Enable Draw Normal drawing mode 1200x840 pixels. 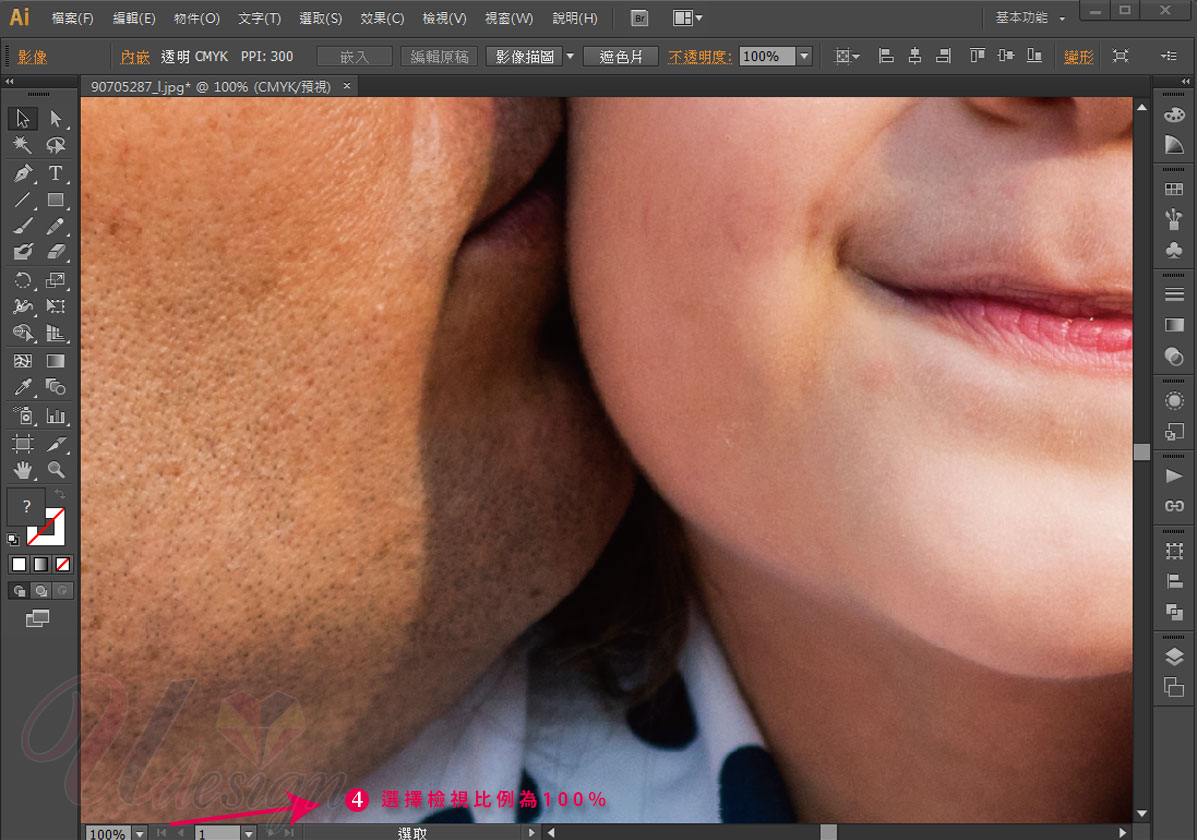(18, 591)
